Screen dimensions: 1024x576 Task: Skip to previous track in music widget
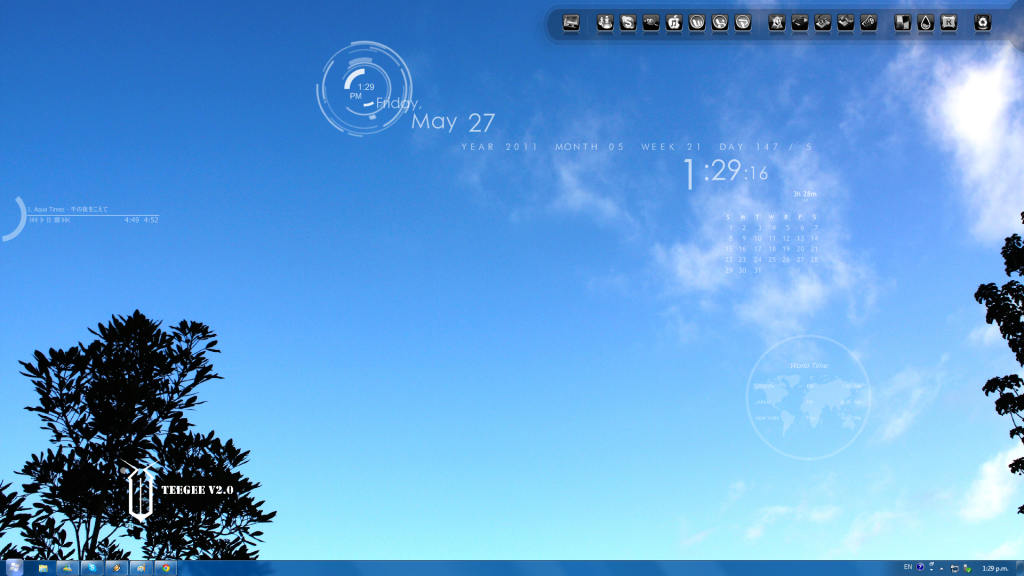[33, 220]
